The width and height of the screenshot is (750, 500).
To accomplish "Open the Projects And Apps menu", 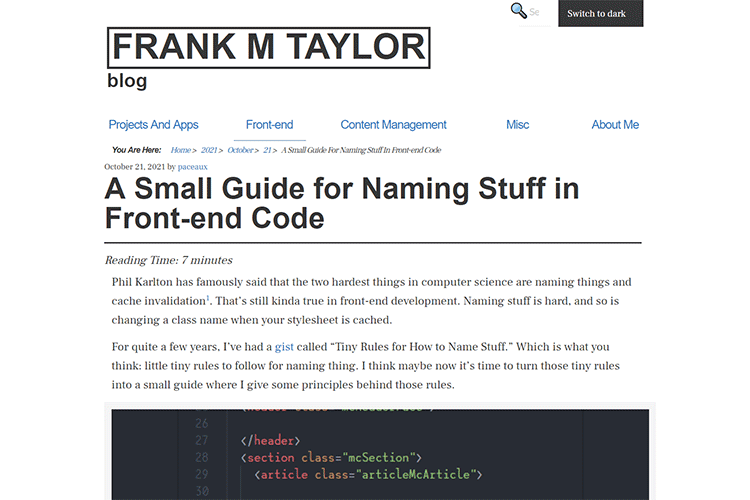I will coord(153,125).
